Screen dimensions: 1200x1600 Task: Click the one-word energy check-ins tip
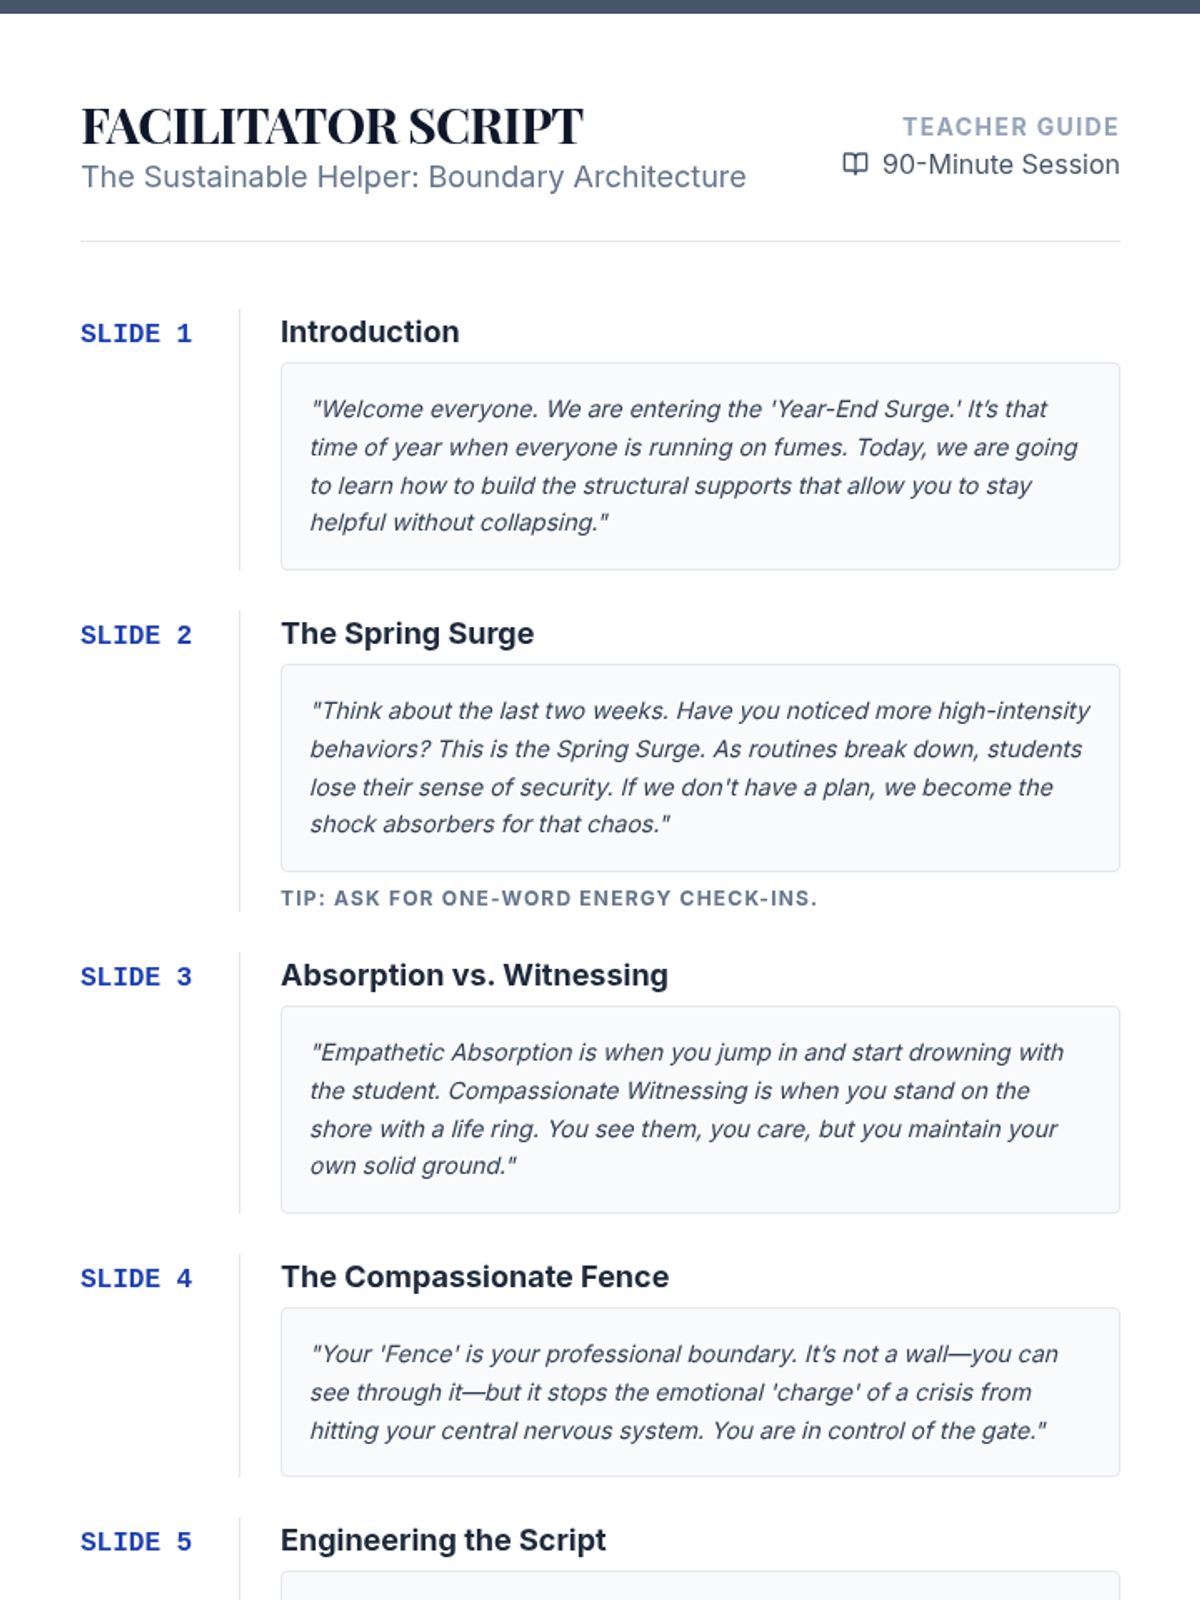coord(549,898)
